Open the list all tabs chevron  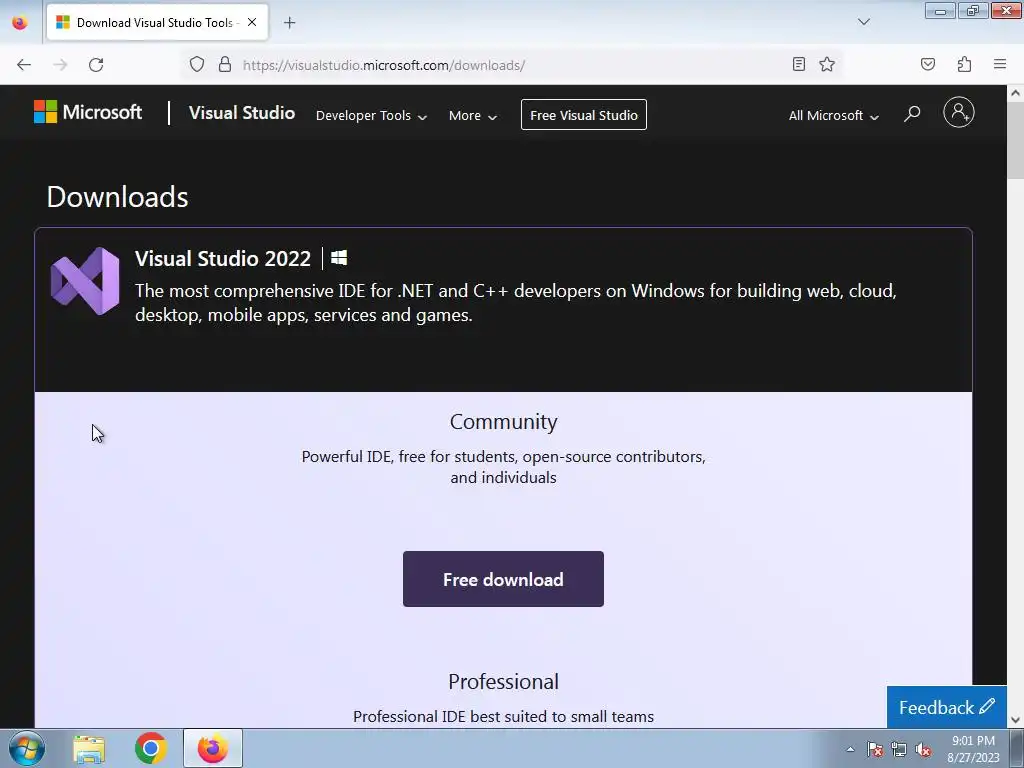click(863, 22)
